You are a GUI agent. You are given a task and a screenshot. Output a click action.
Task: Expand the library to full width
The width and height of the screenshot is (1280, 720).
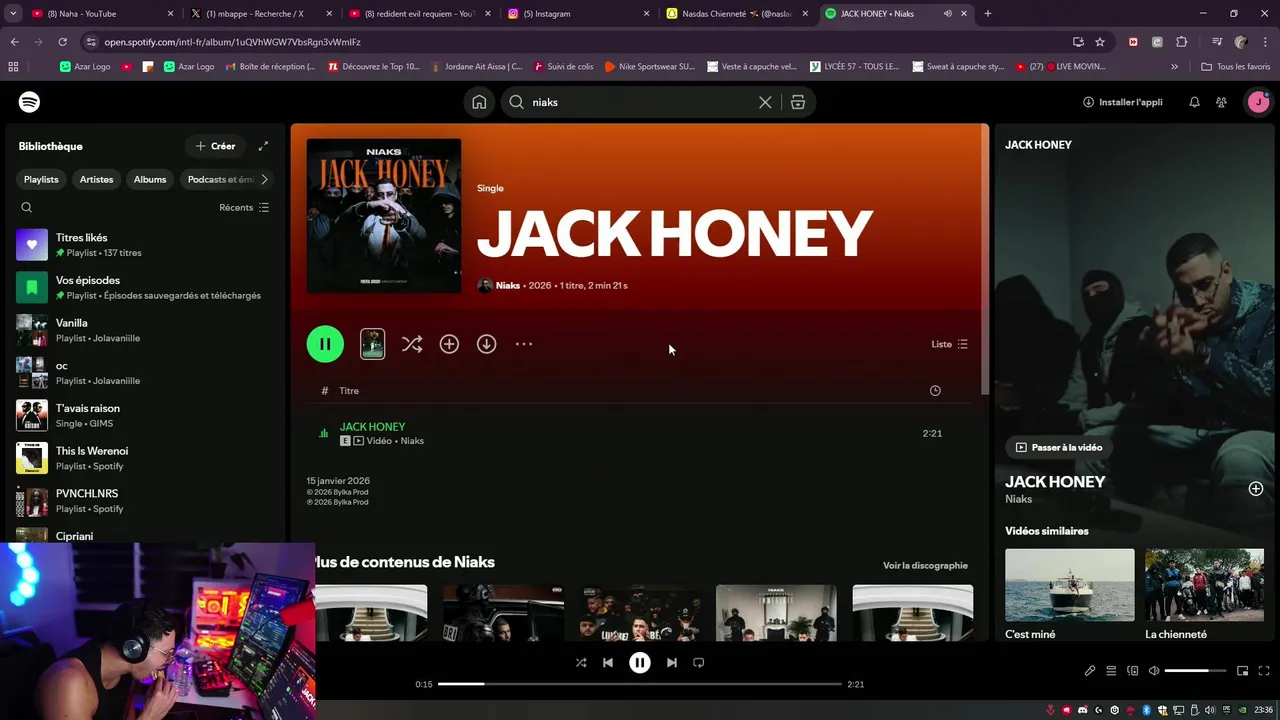(x=263, y=146)
